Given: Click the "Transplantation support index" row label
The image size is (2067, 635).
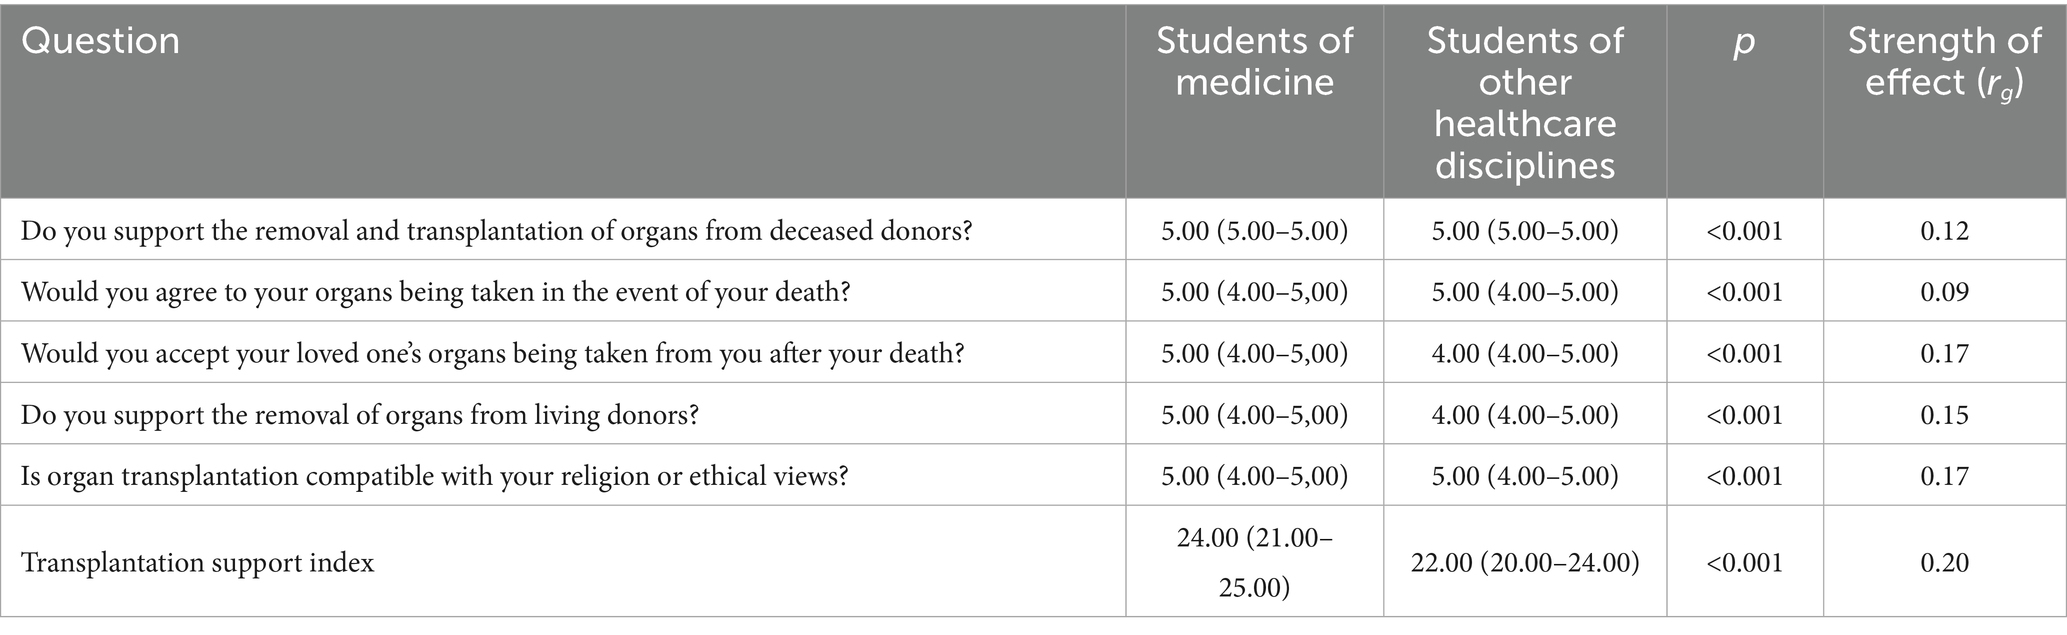Looking at the screenshot, I should (197, 563).
